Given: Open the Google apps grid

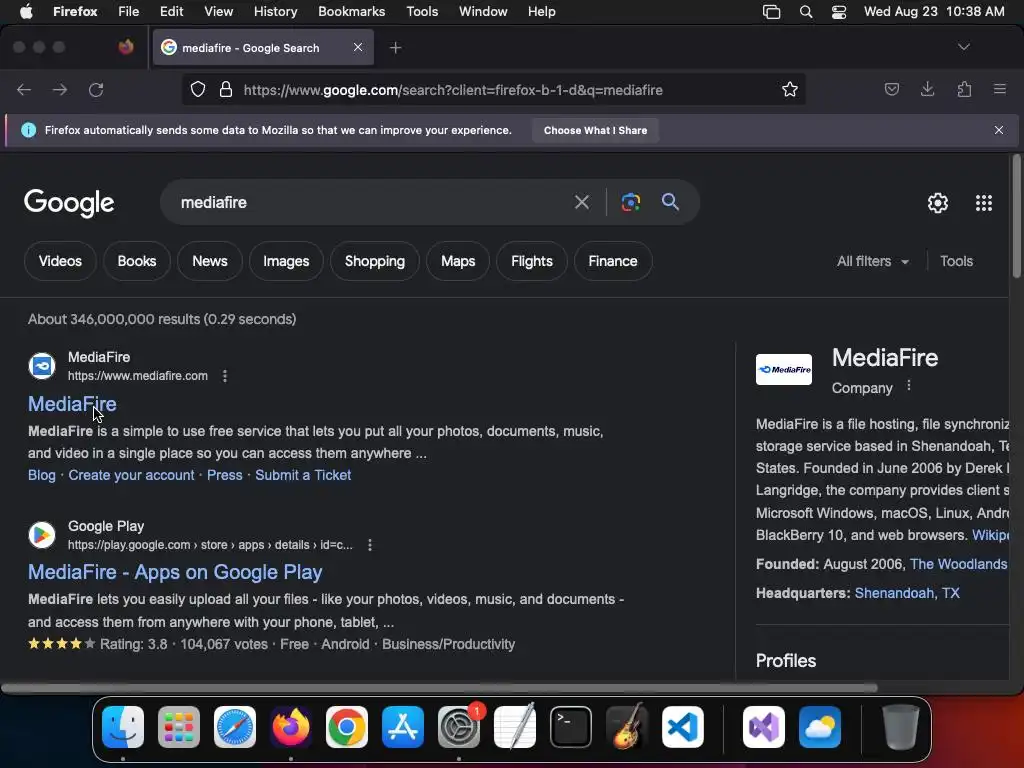Looking at the screenshot, I should click(984, 203).
